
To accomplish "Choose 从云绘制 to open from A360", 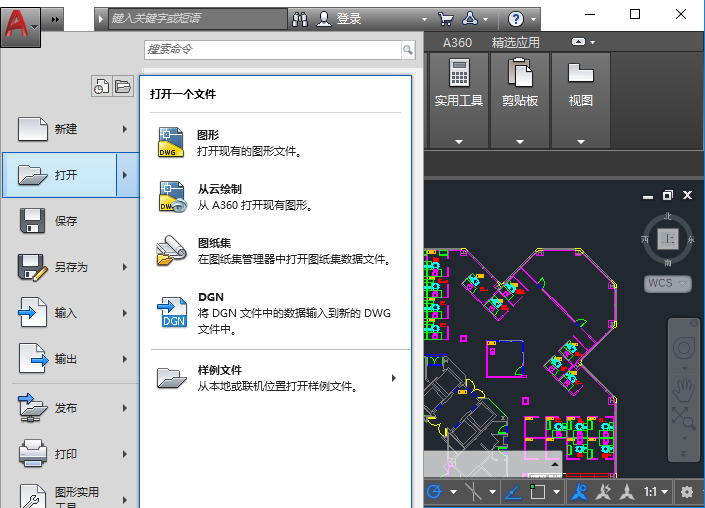I will (275, 196).
